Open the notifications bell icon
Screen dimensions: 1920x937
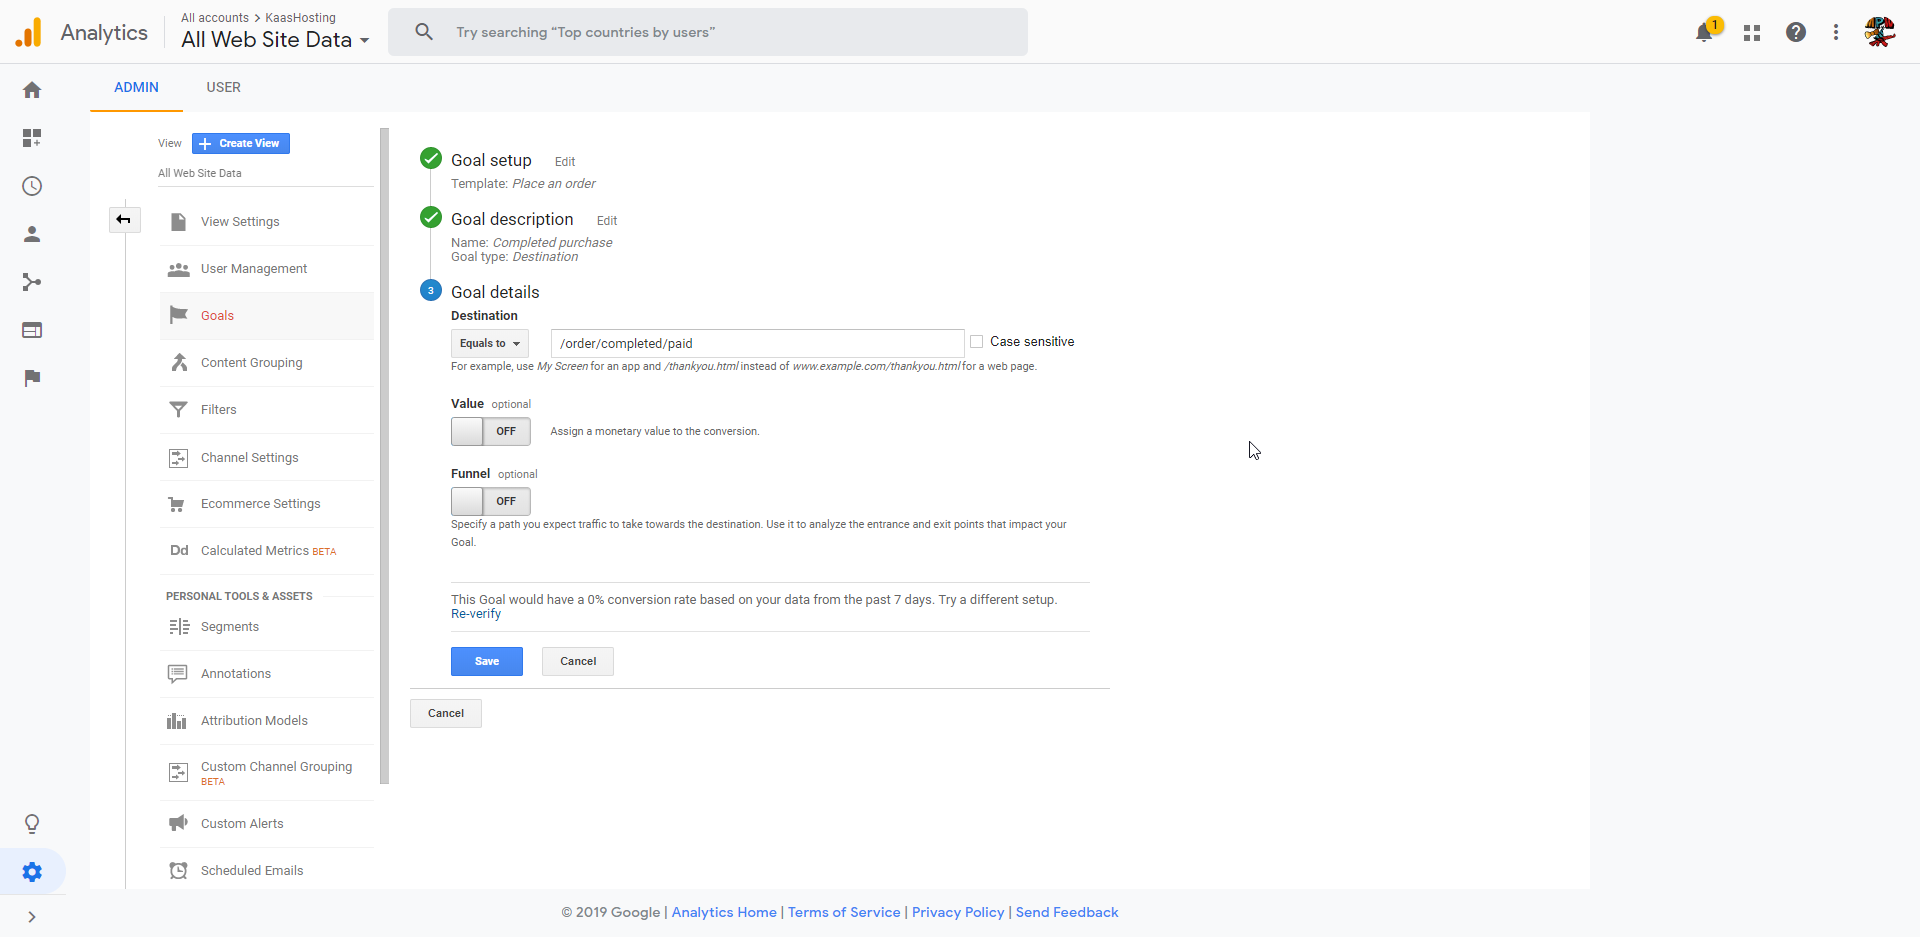[x=1704, y=33]
